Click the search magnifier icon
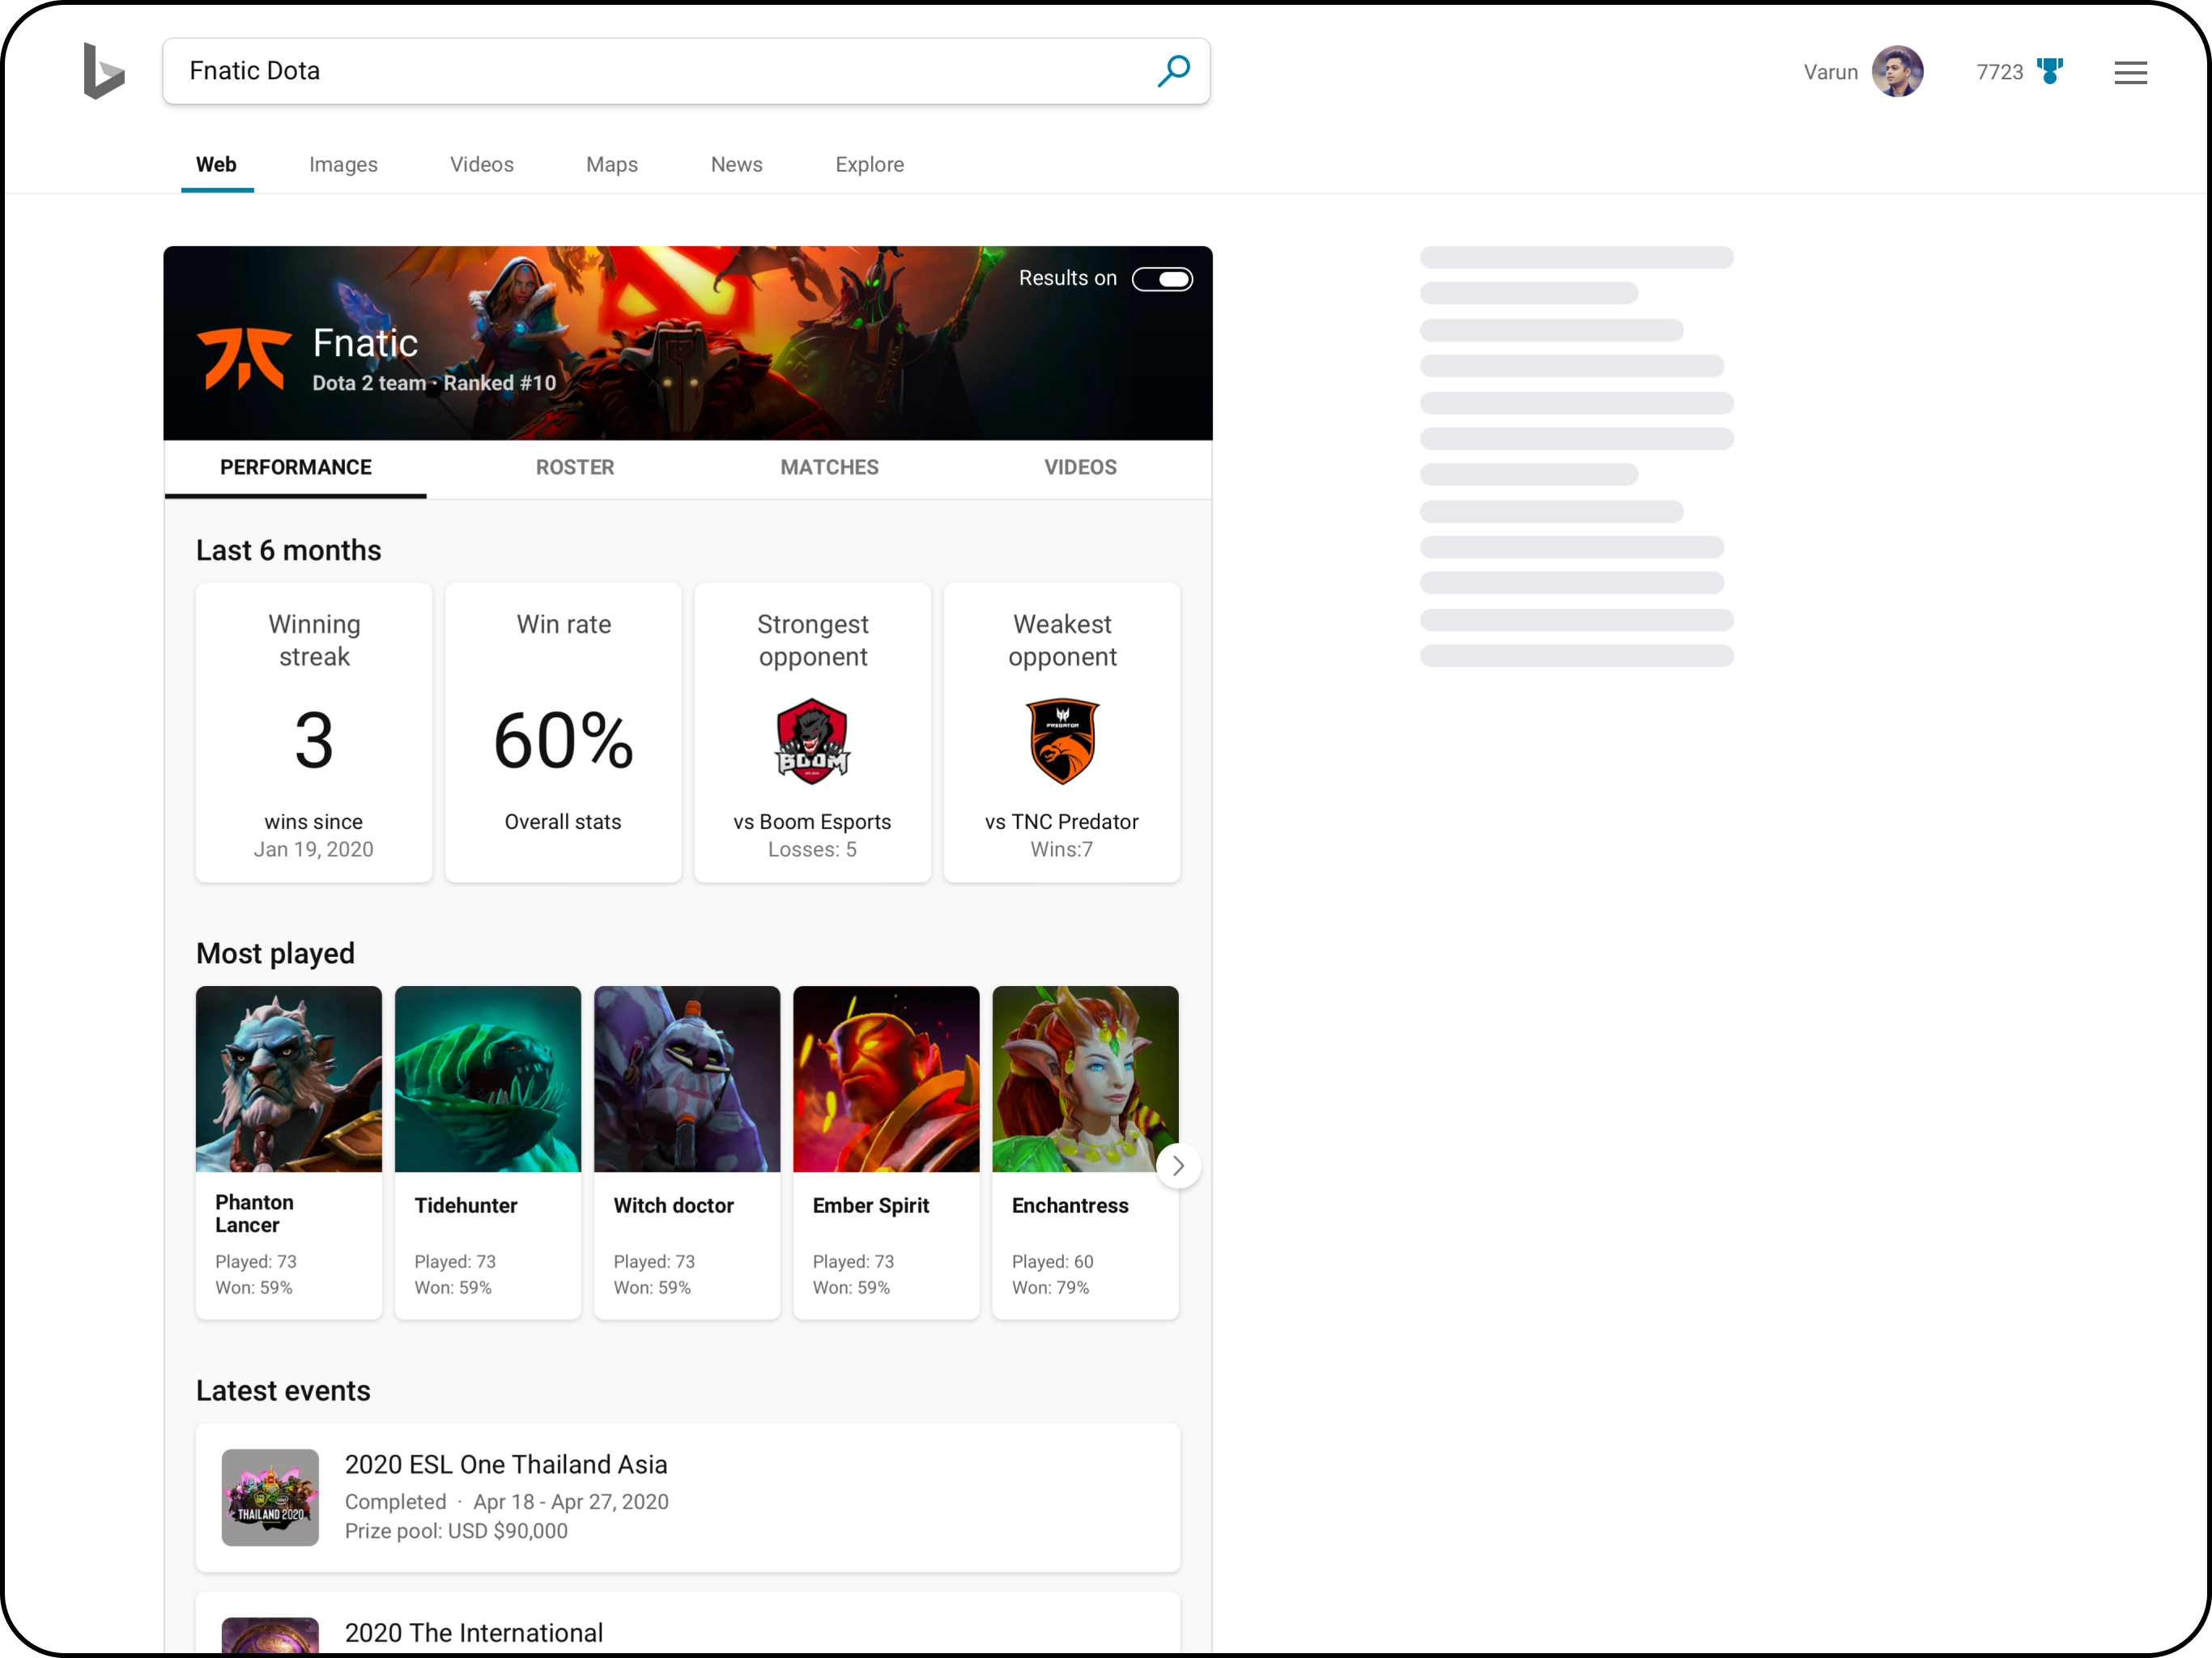Image resolution: width=2212 pixels, height=1658 pixels. 1173,71
